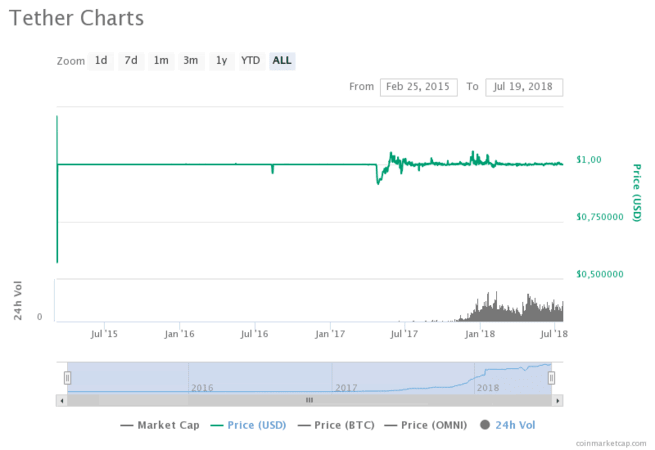Grab the right navigator range handle
The image size is (655, 450).
551,378
